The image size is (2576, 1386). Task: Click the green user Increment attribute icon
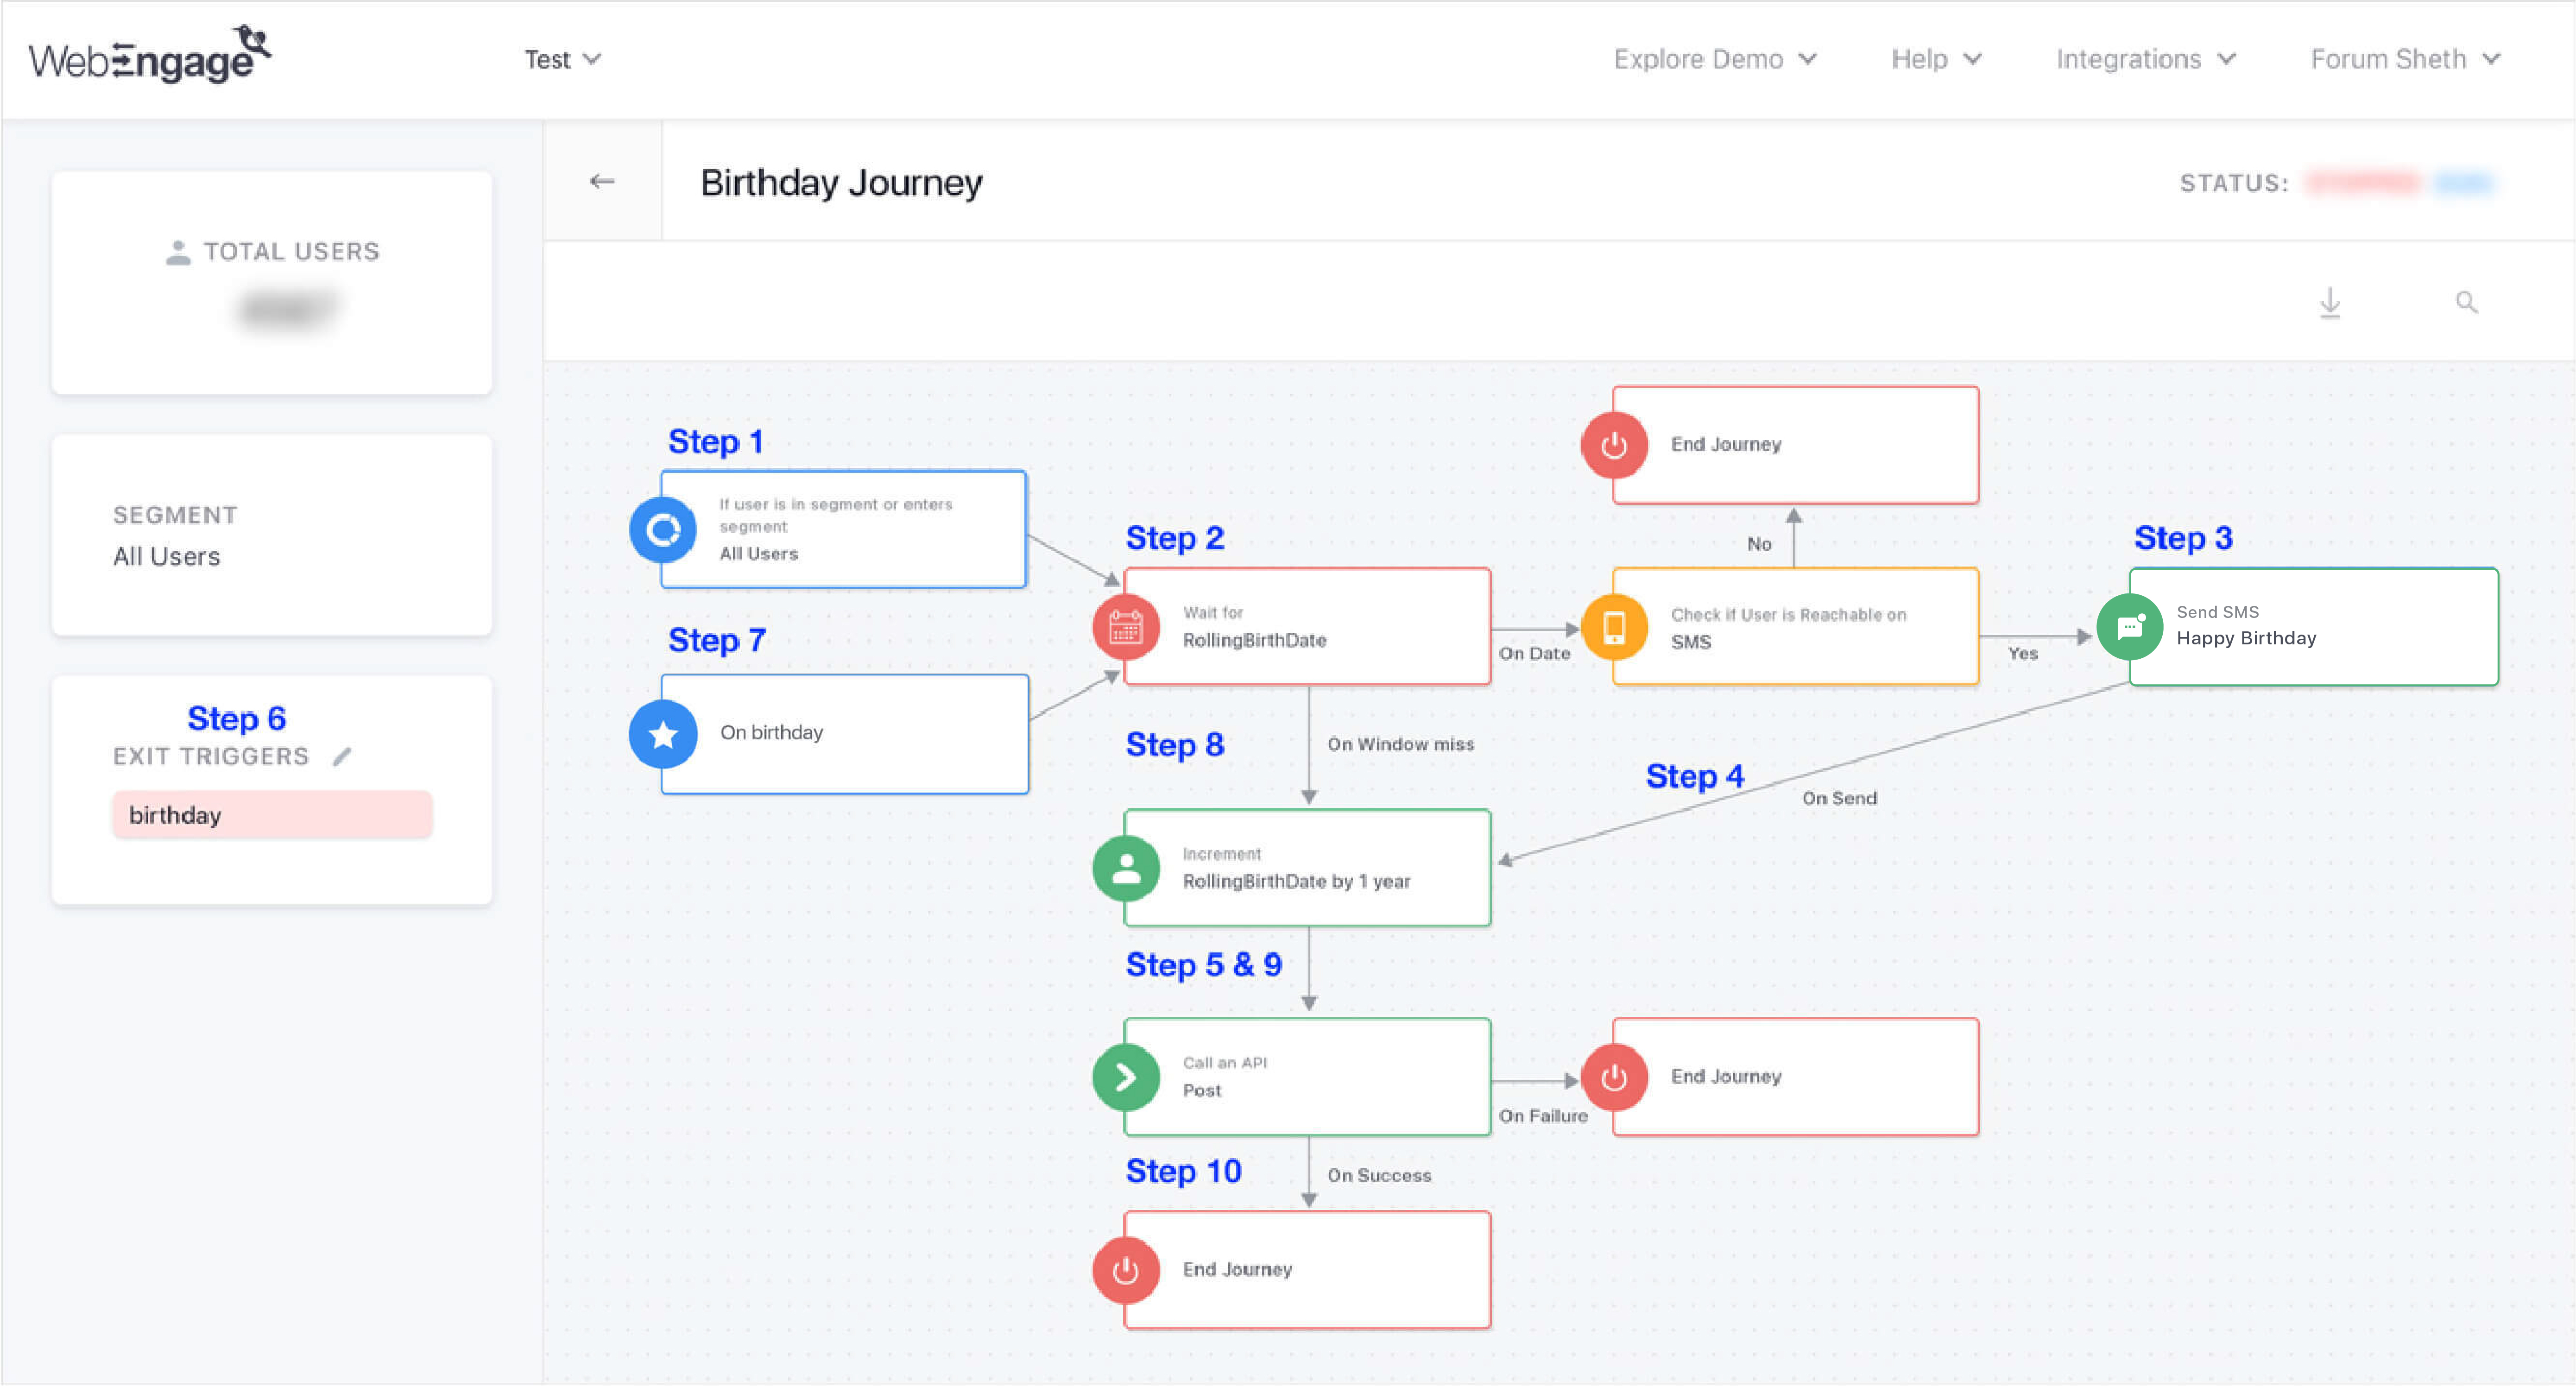pyautogui.click(x=1126, y=868)
